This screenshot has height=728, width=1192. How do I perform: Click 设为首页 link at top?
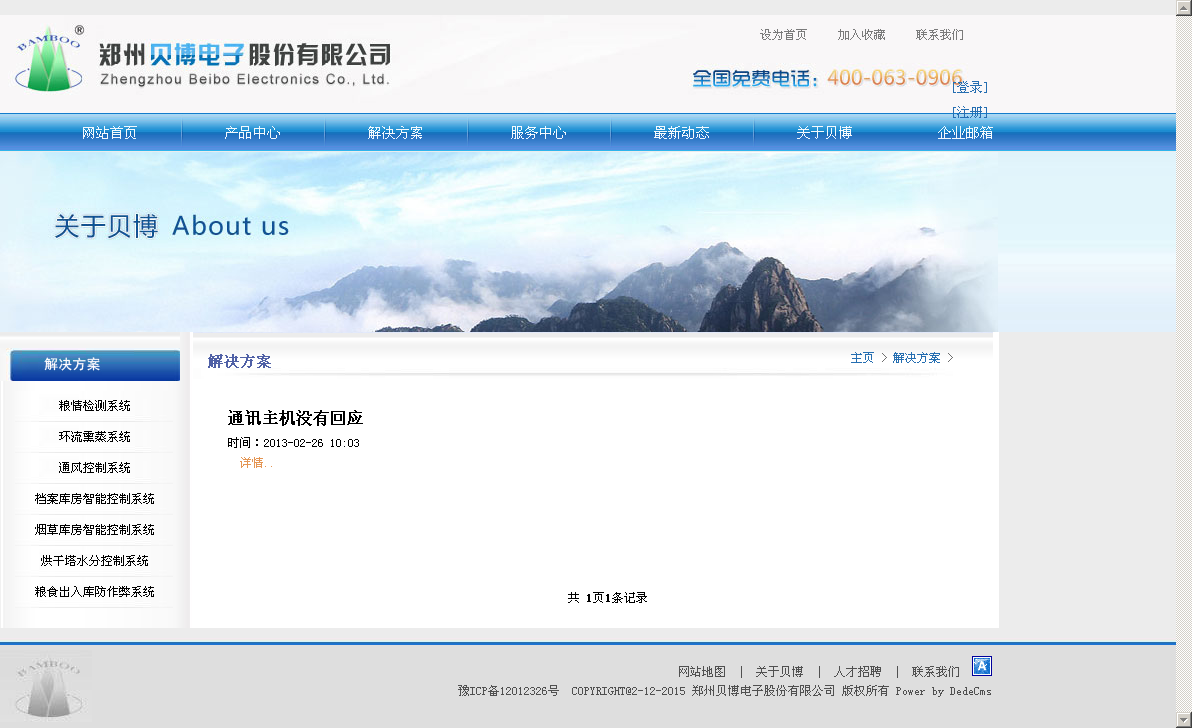coord(783,35)
